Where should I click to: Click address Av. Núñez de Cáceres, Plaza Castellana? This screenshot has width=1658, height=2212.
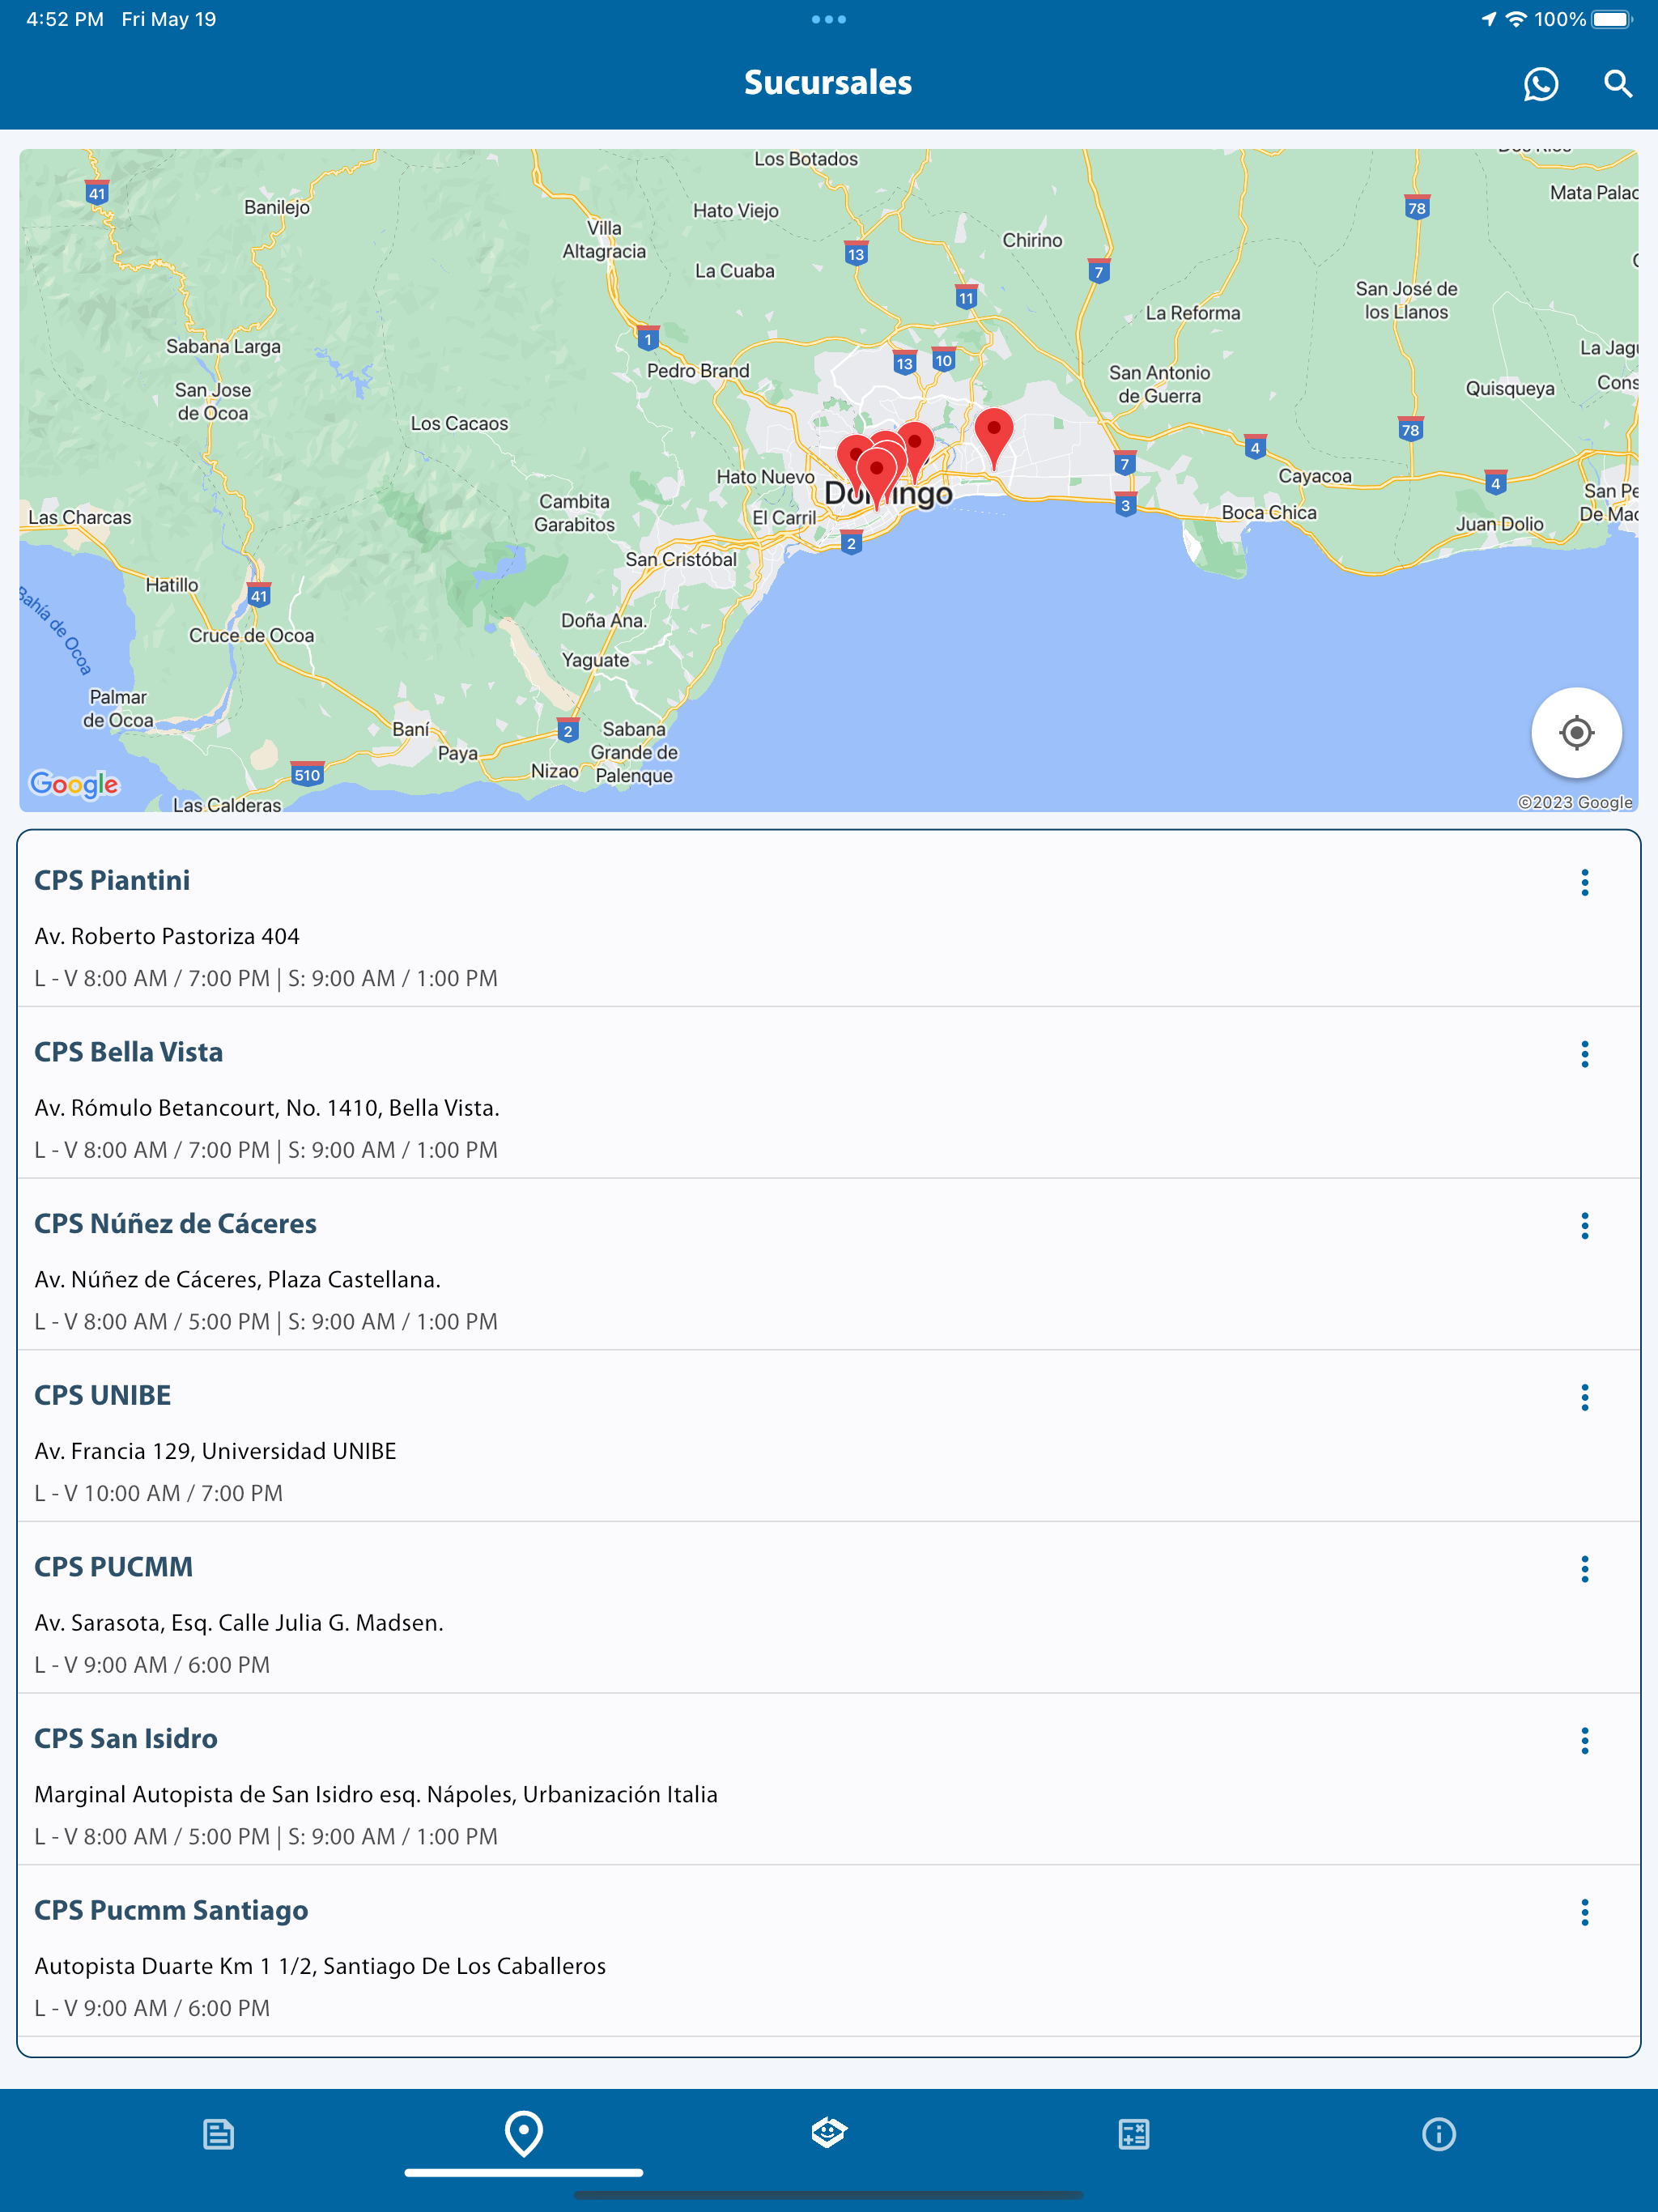237,1280
